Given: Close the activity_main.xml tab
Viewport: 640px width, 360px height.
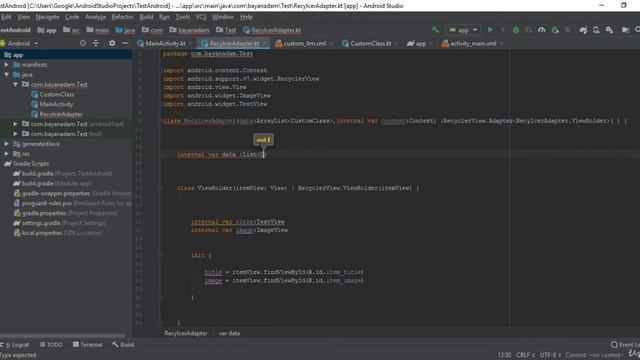Looking at the screenshot, I should coord(501,44).
